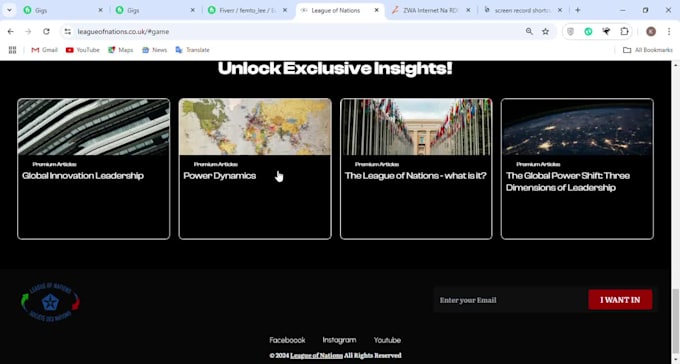Click the flags avenue article thumbnail
This screenshot has width=680, height=364.
point(416,127)
